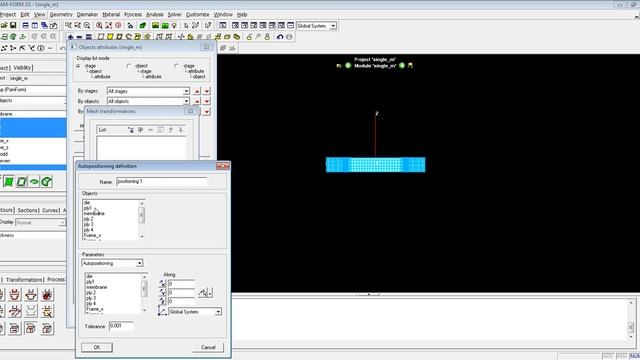Switch to the Transformations tab

pos(24,280)
